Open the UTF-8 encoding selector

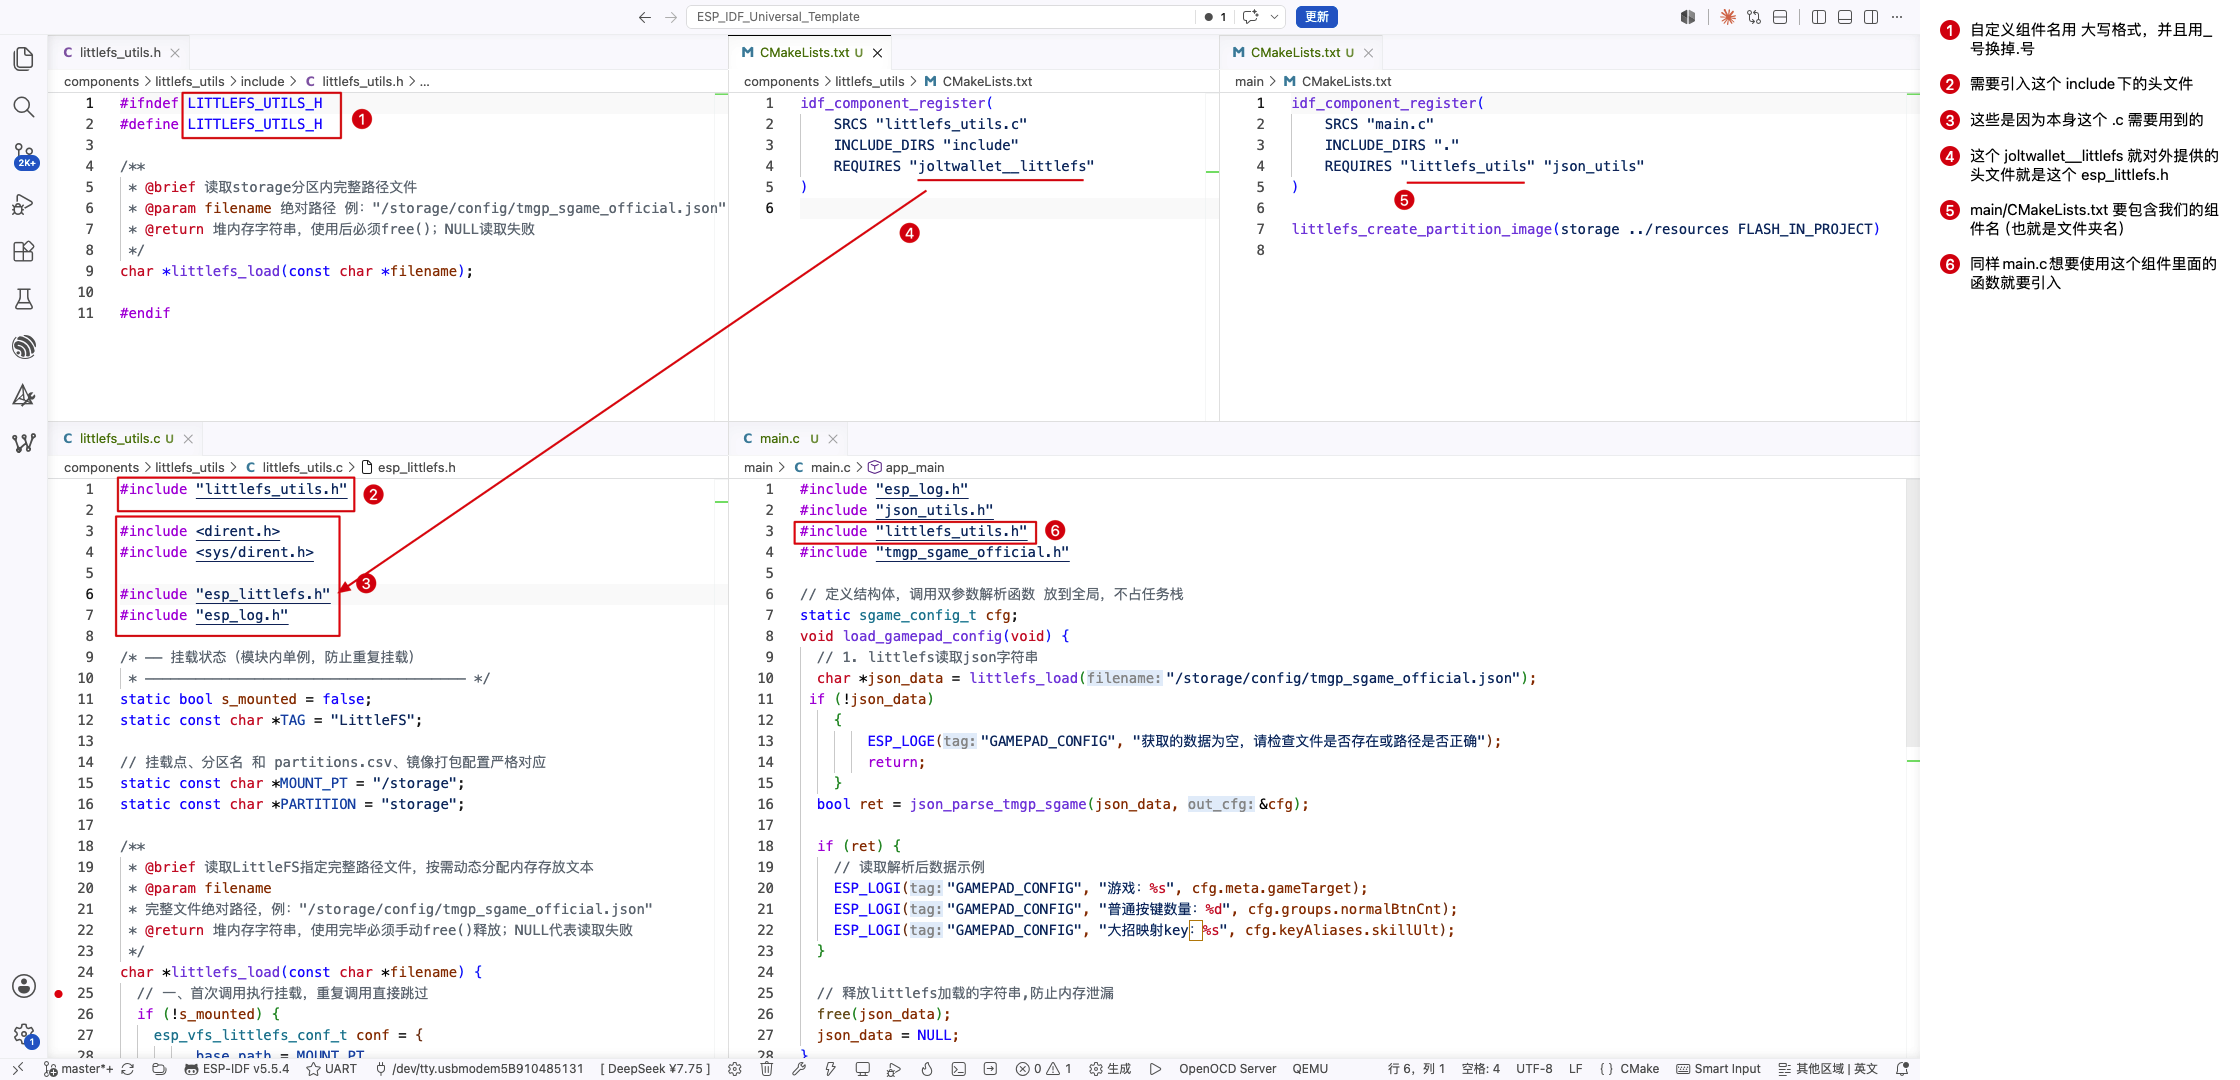(1534, 1069)
